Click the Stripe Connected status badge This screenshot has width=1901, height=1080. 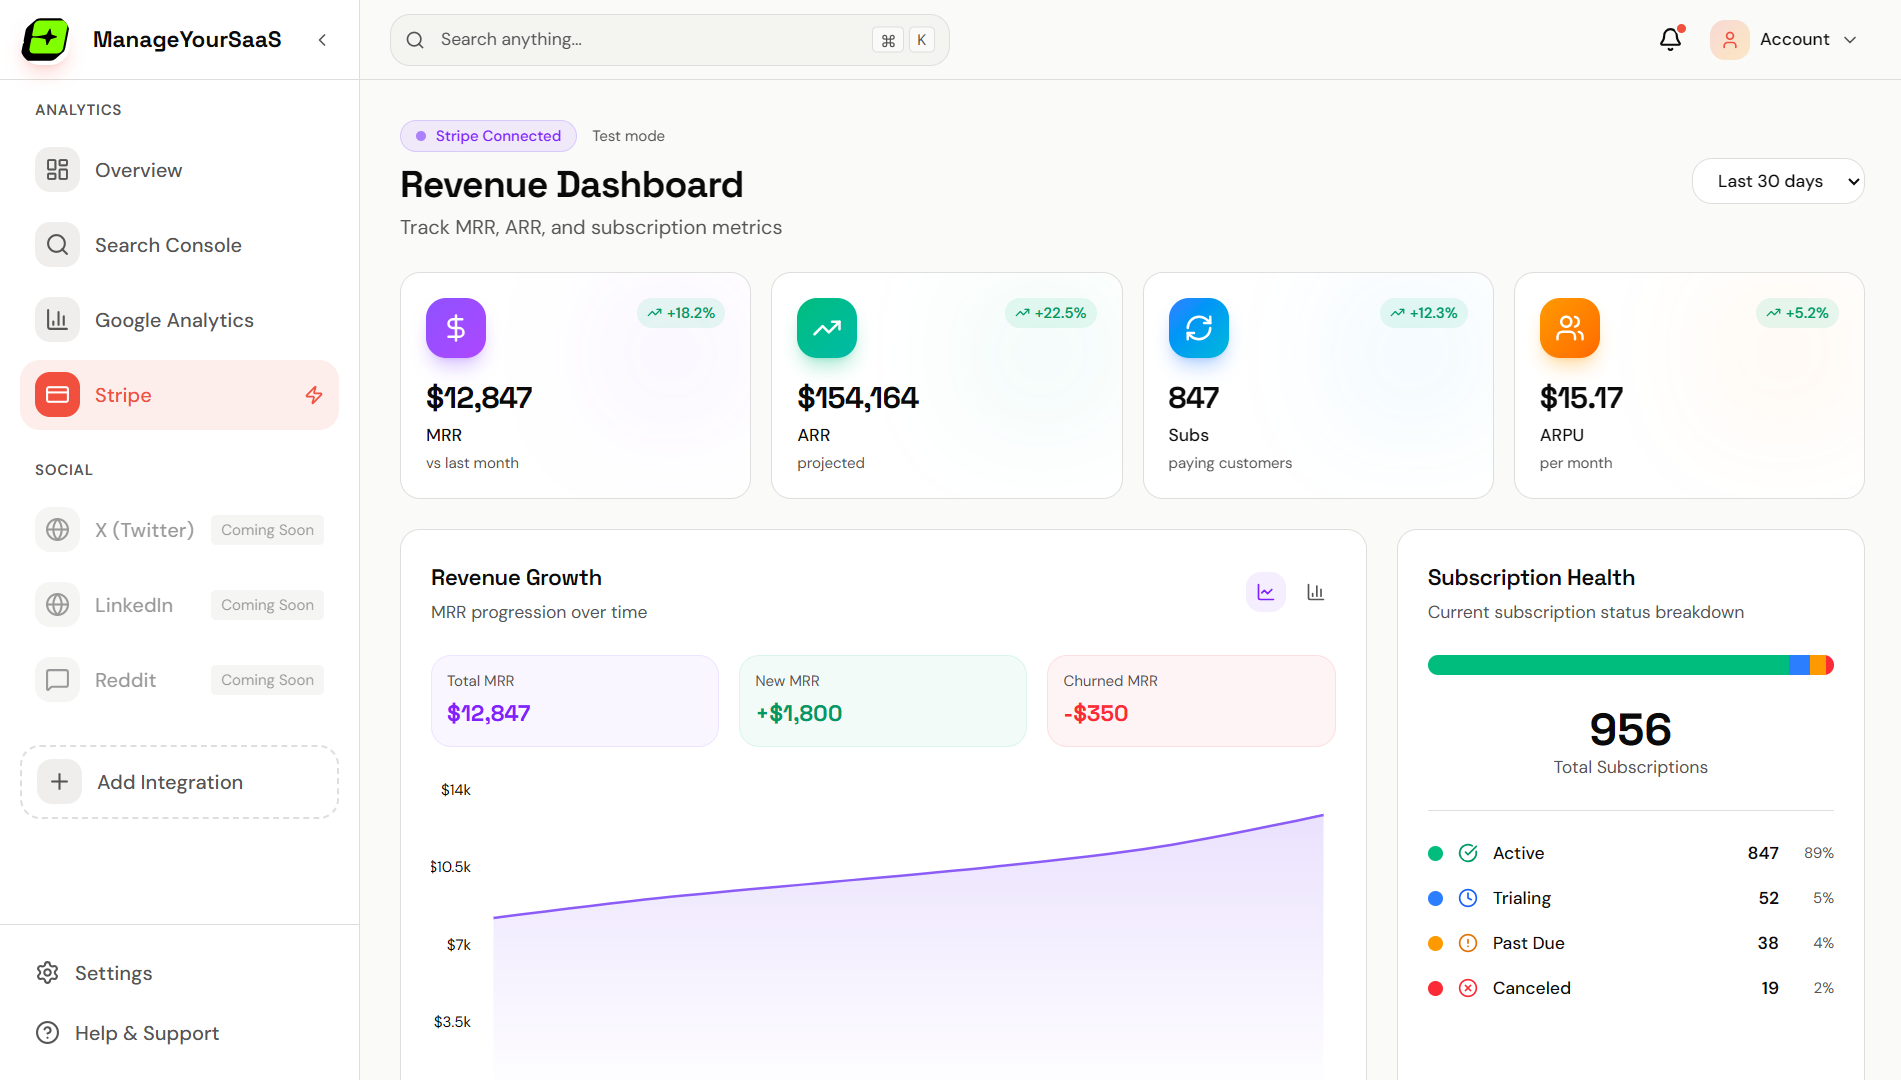pyautogui.click(x=488, y=135)
